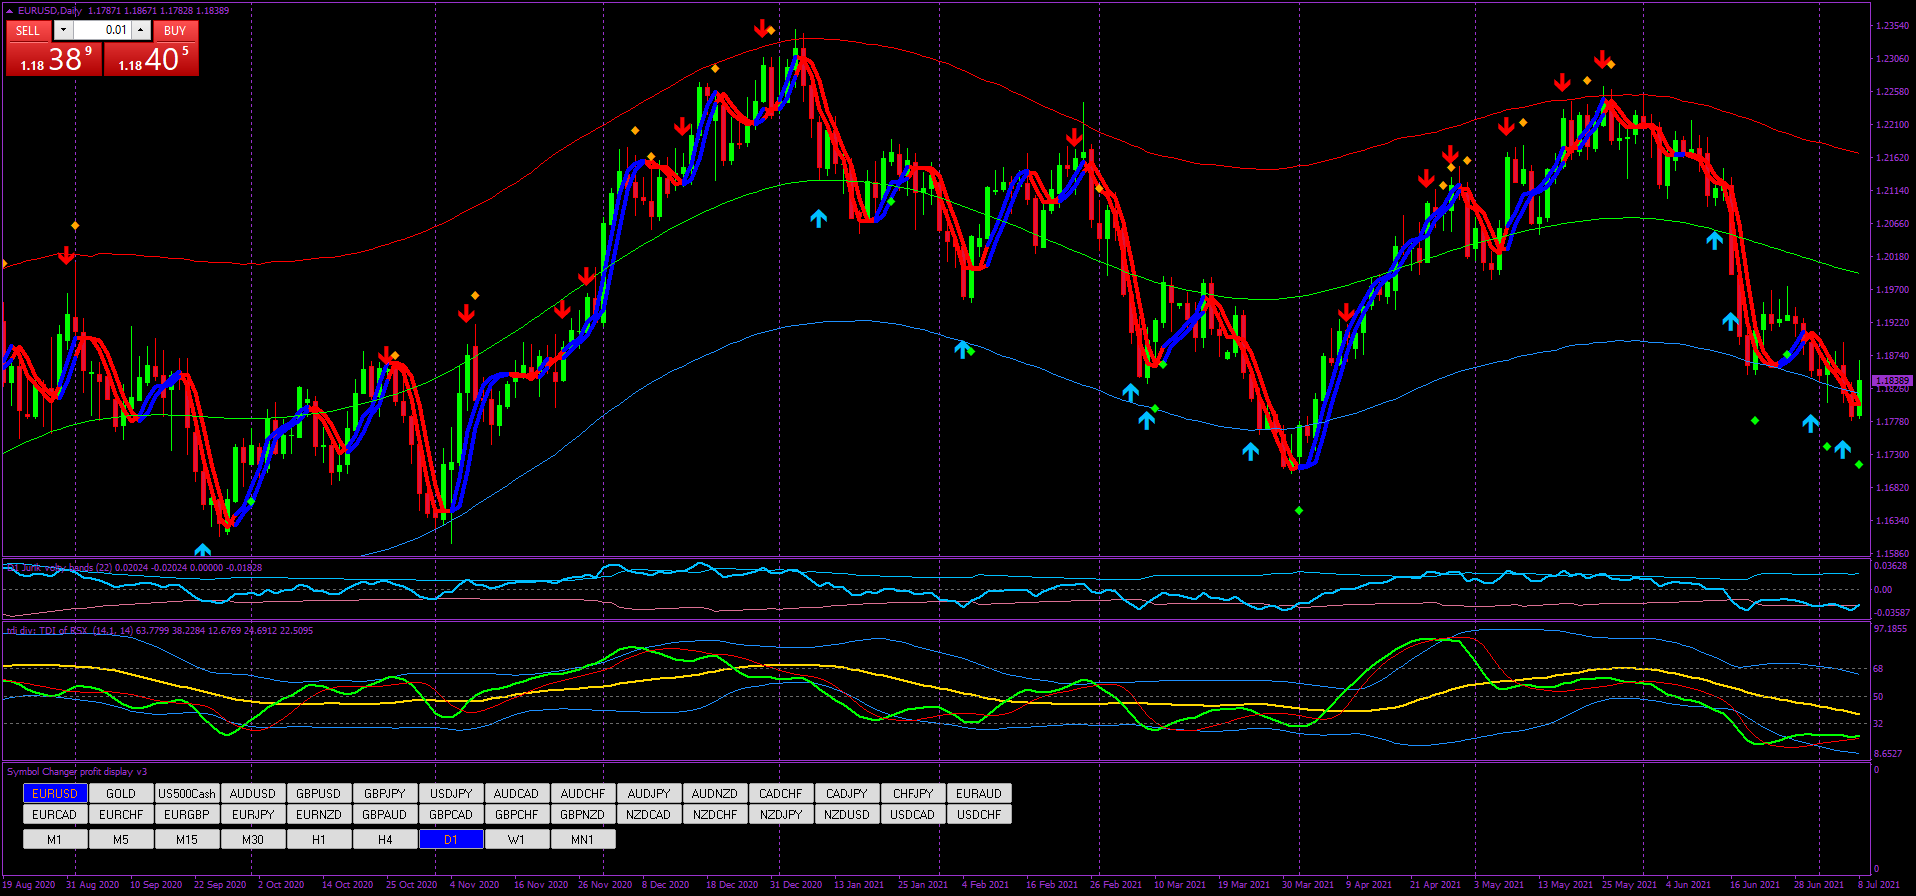Click the 0.01 volume input field
1916x896 pixels.
(102, 30)
